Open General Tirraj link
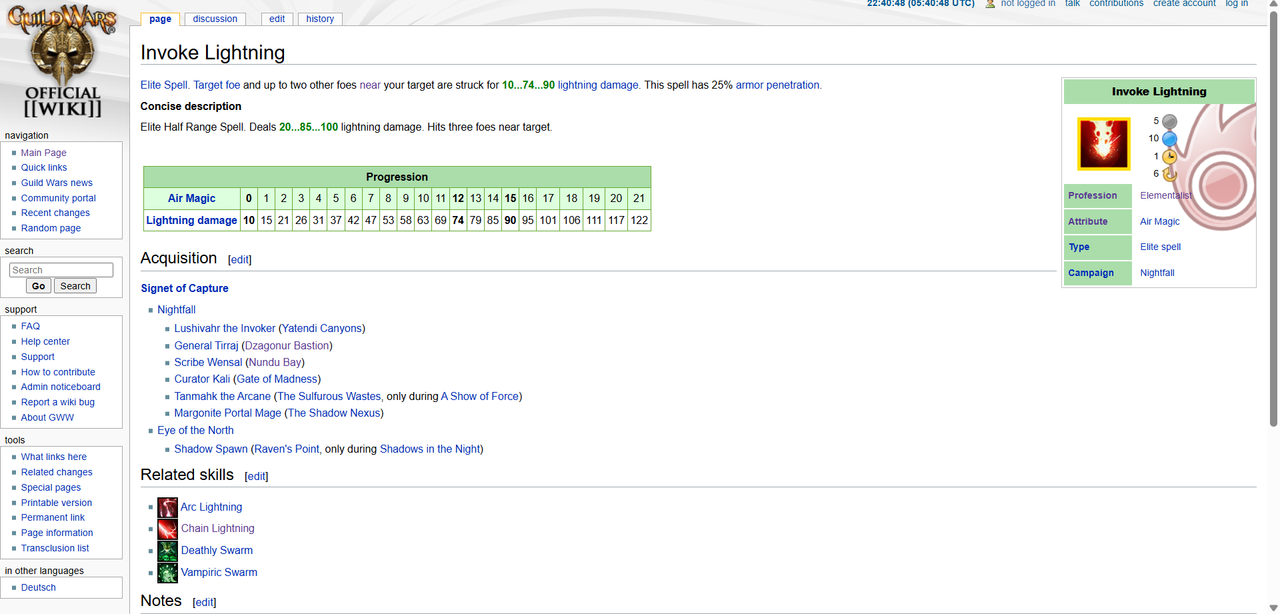Screen dimensions: 1280x614 coord(206,345)
